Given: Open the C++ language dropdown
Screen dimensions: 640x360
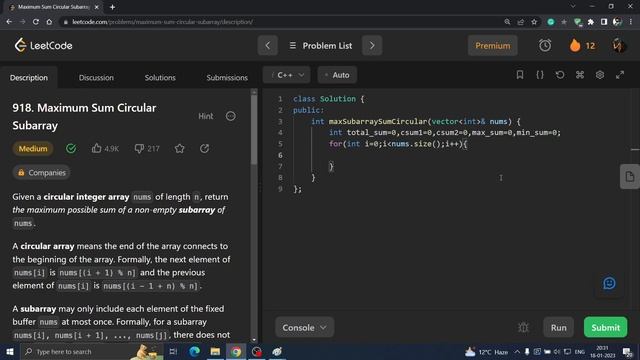Looking at the screenshot, I should (287, 75).
